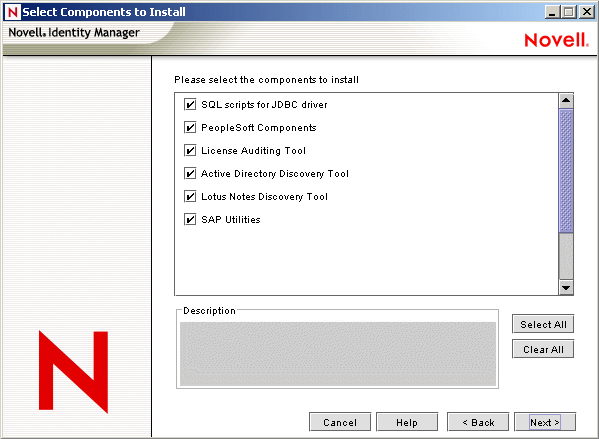Uncheck License Auditing Tool

click(190, 150)
